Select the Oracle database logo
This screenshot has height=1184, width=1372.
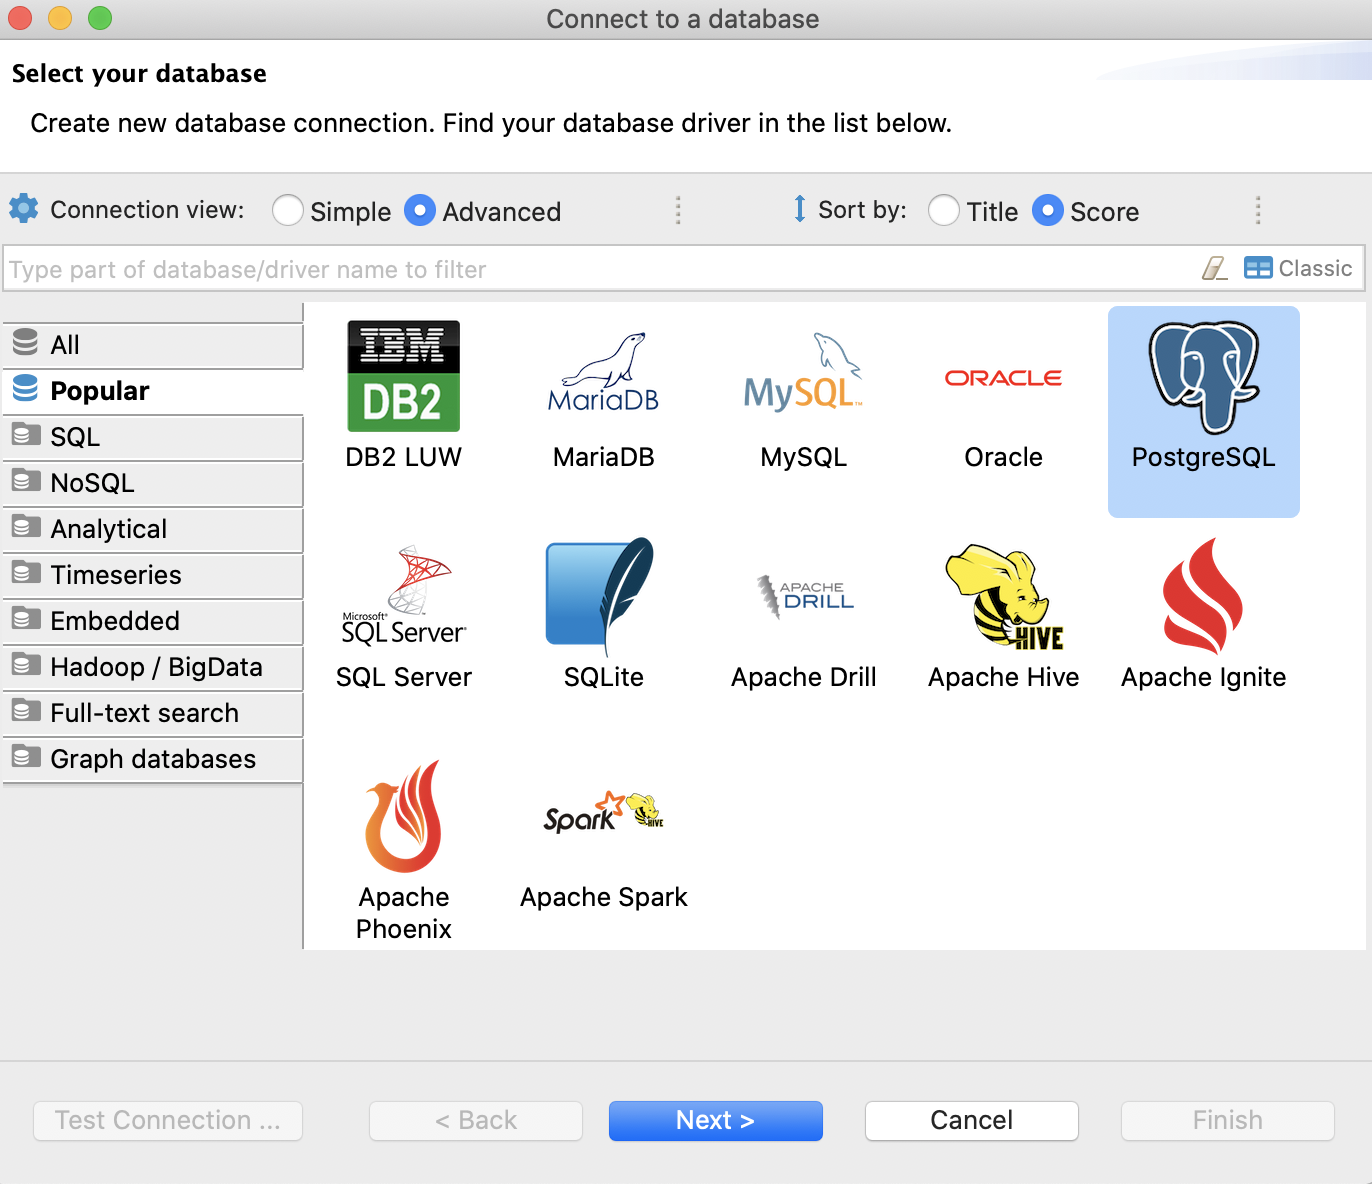click(1003, 378)
